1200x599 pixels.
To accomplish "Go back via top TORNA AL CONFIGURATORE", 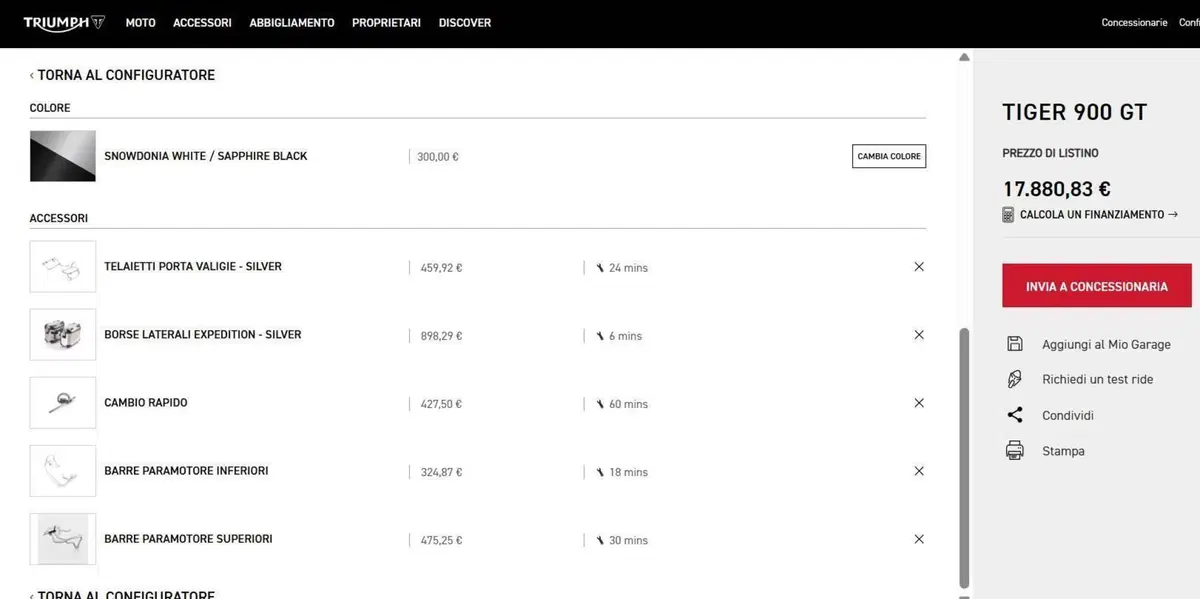I will pyautogui.click(x=122, y=75).
